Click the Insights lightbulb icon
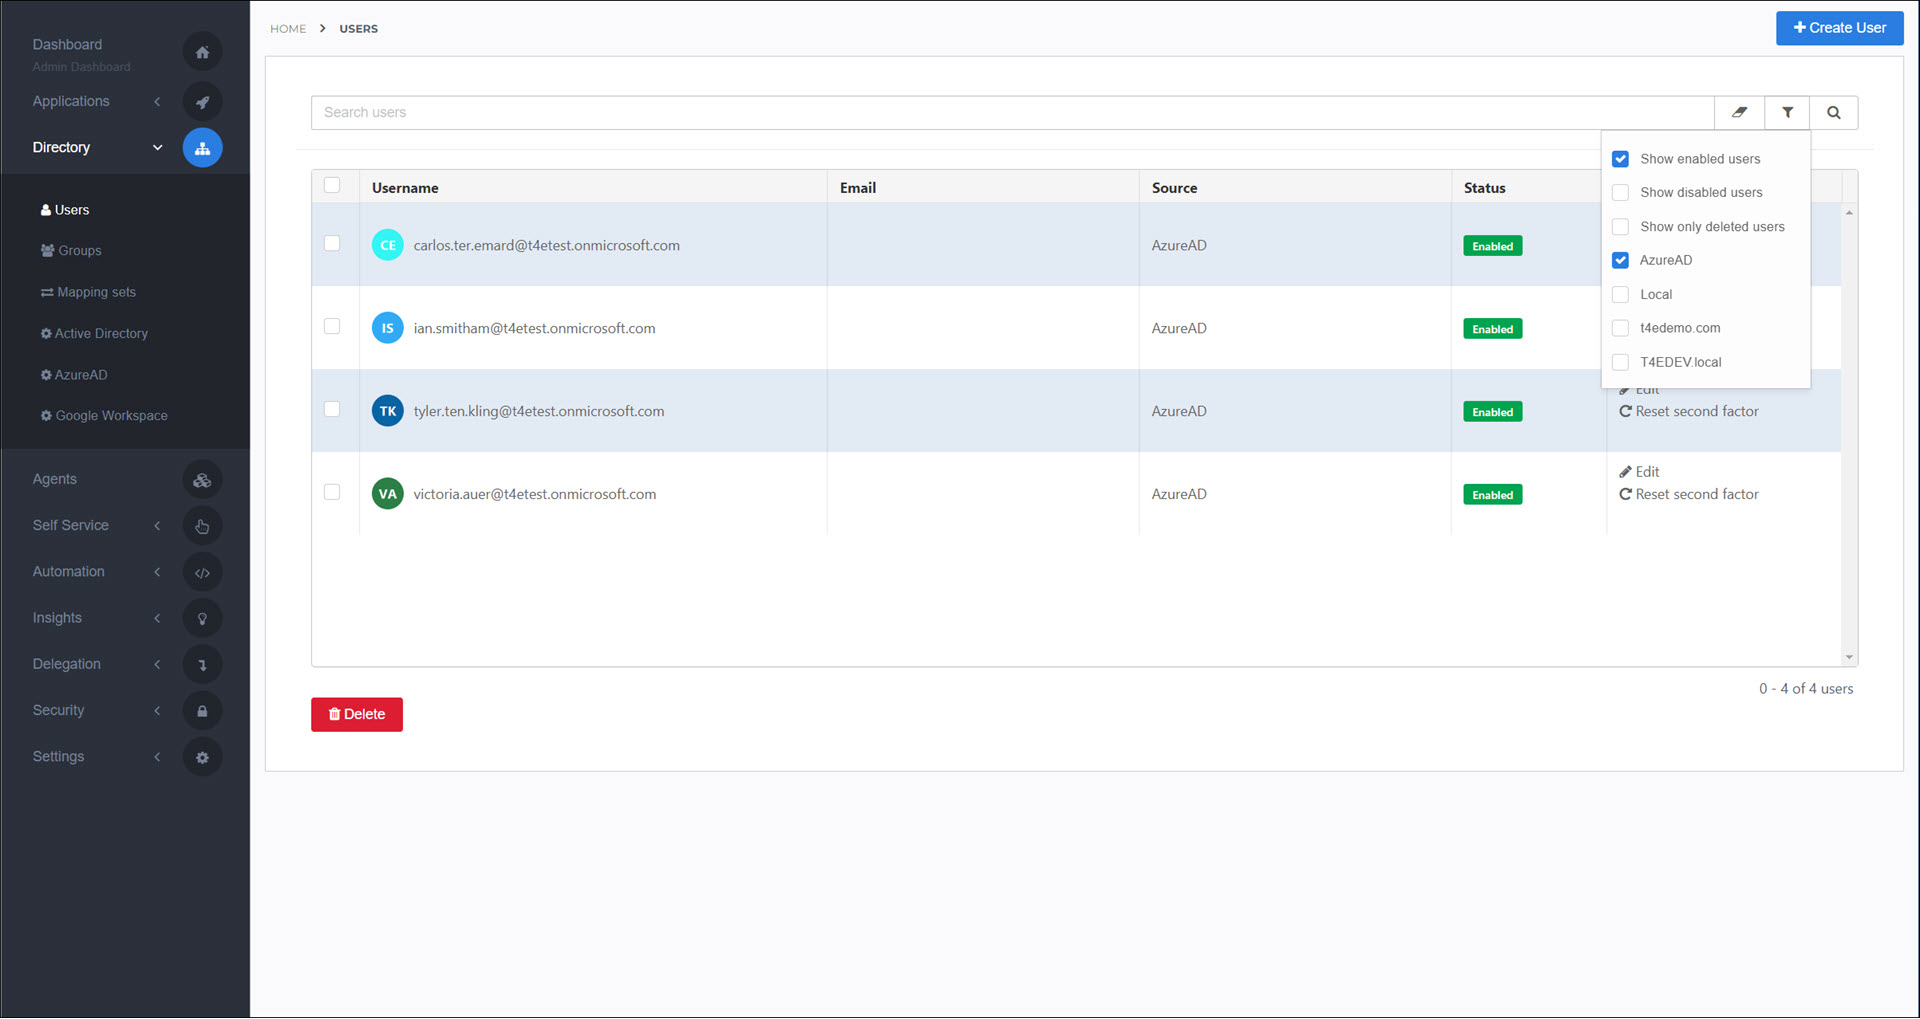1920x1019 pixels. tap(202, 618)
